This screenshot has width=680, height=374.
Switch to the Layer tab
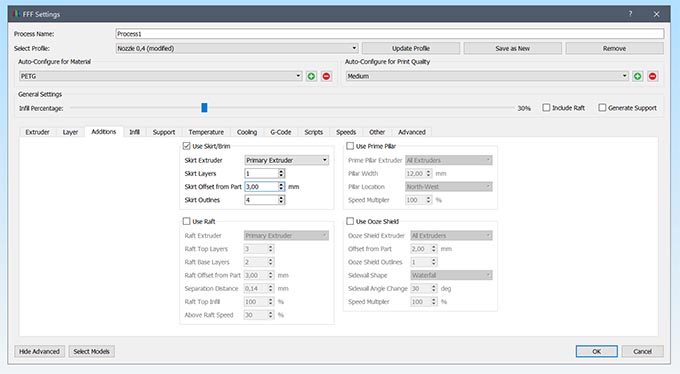point(70,132)
